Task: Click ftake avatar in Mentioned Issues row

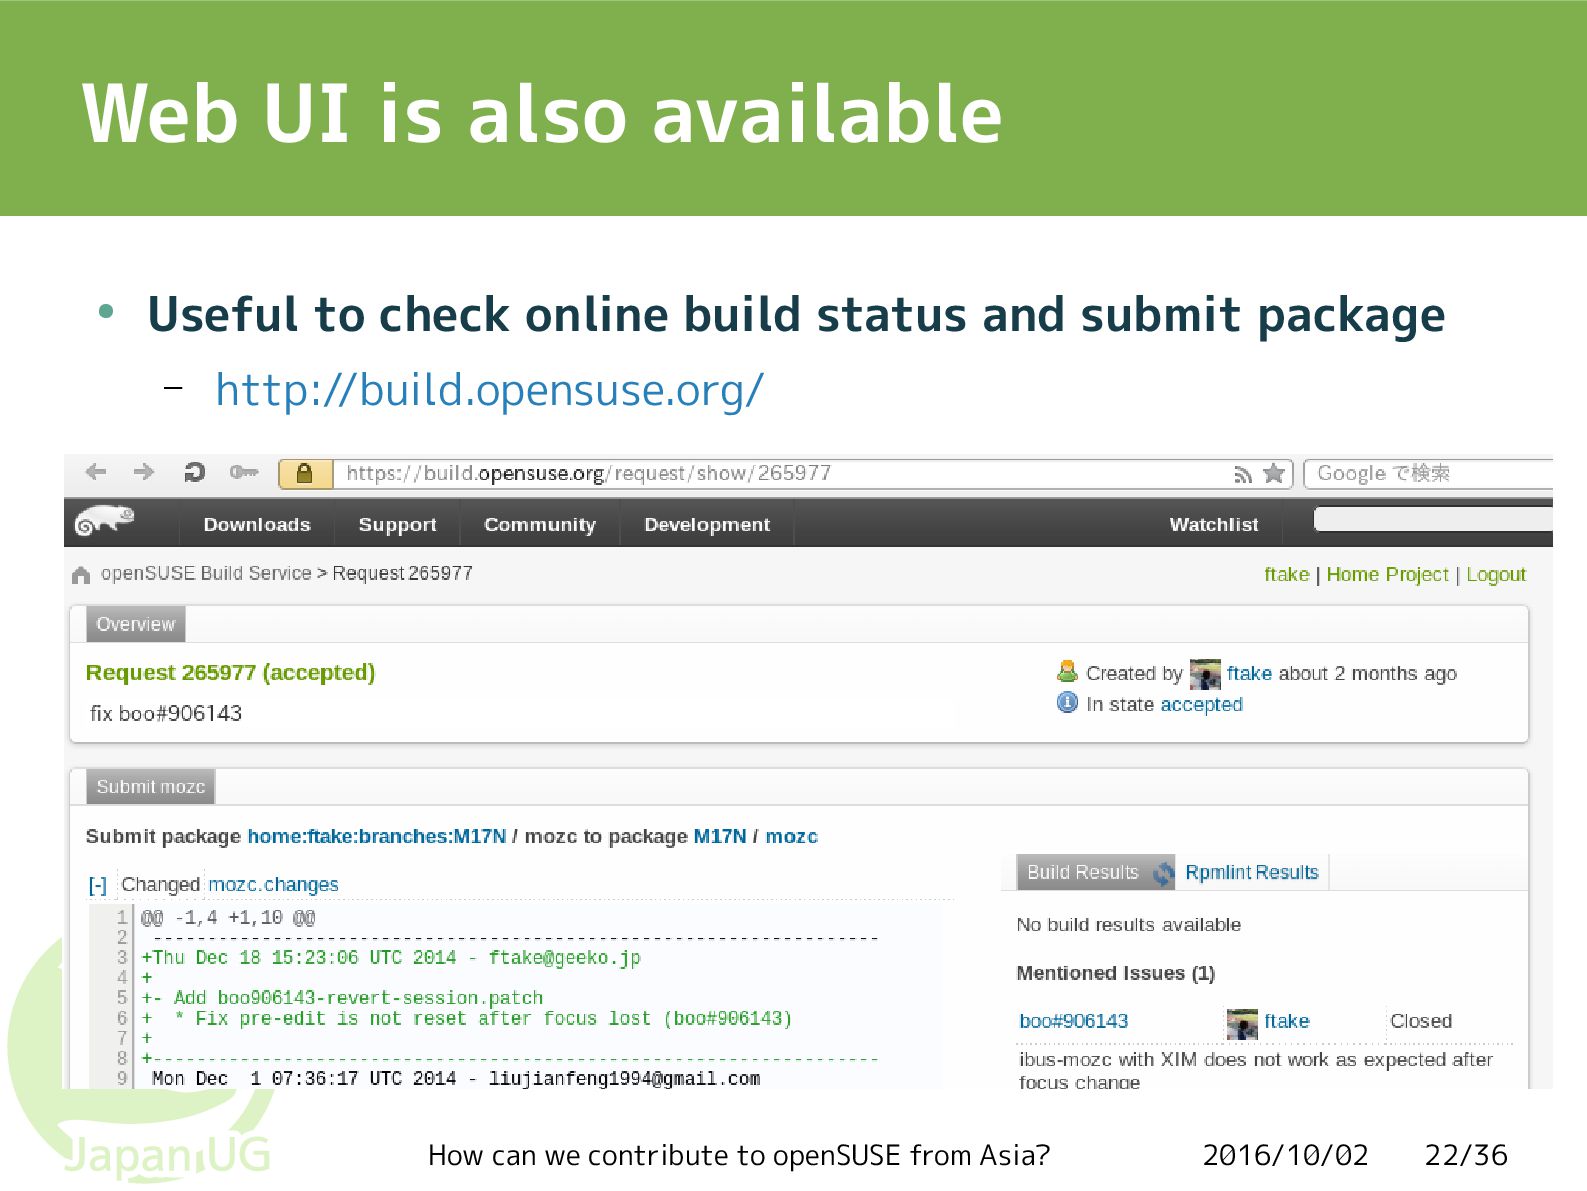Action: [x=1242, y=1023]
